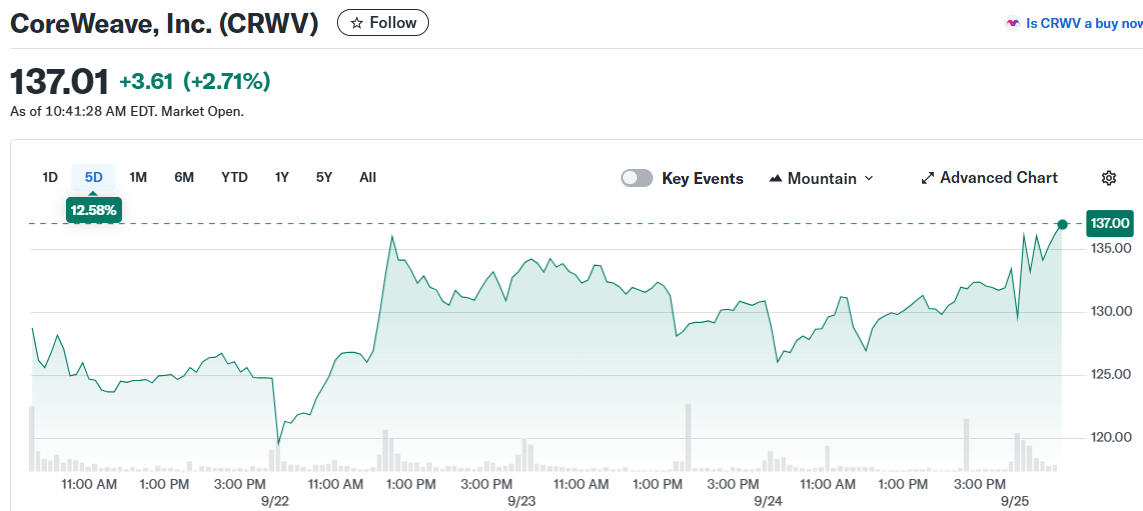Open chart settings gear icon

(1109, 178)
